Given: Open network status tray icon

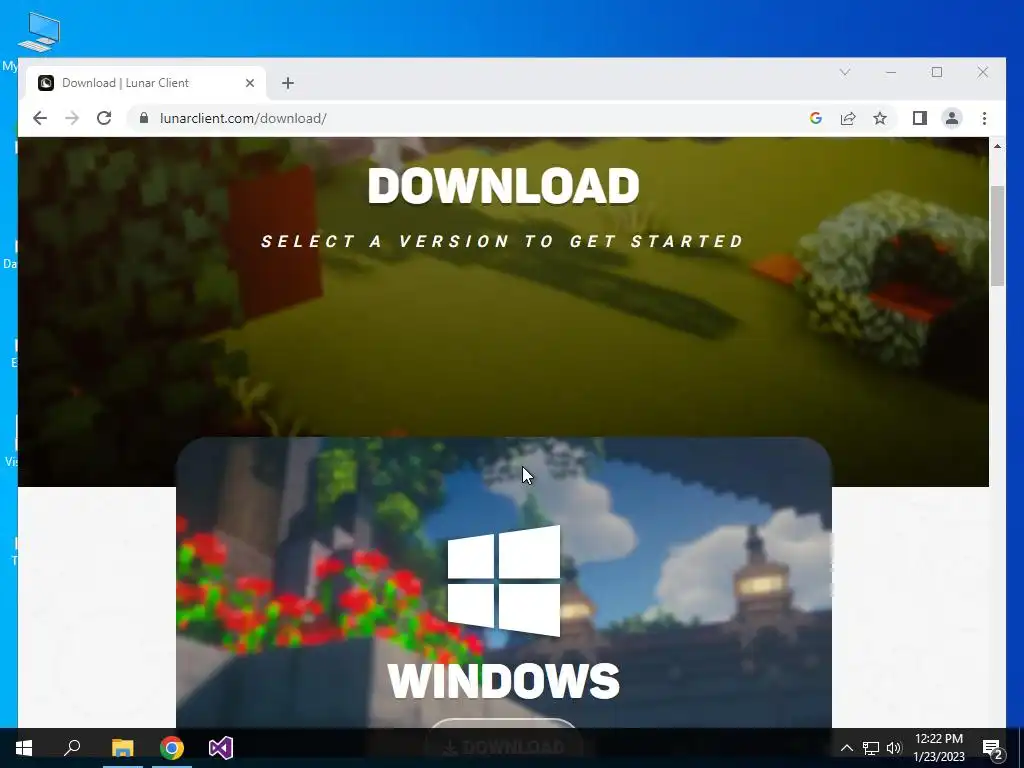Looking at the screenshot, I should pos(871,748).
